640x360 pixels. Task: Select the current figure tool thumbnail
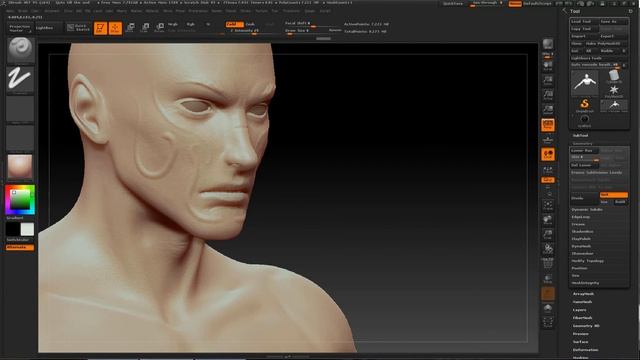584,82
